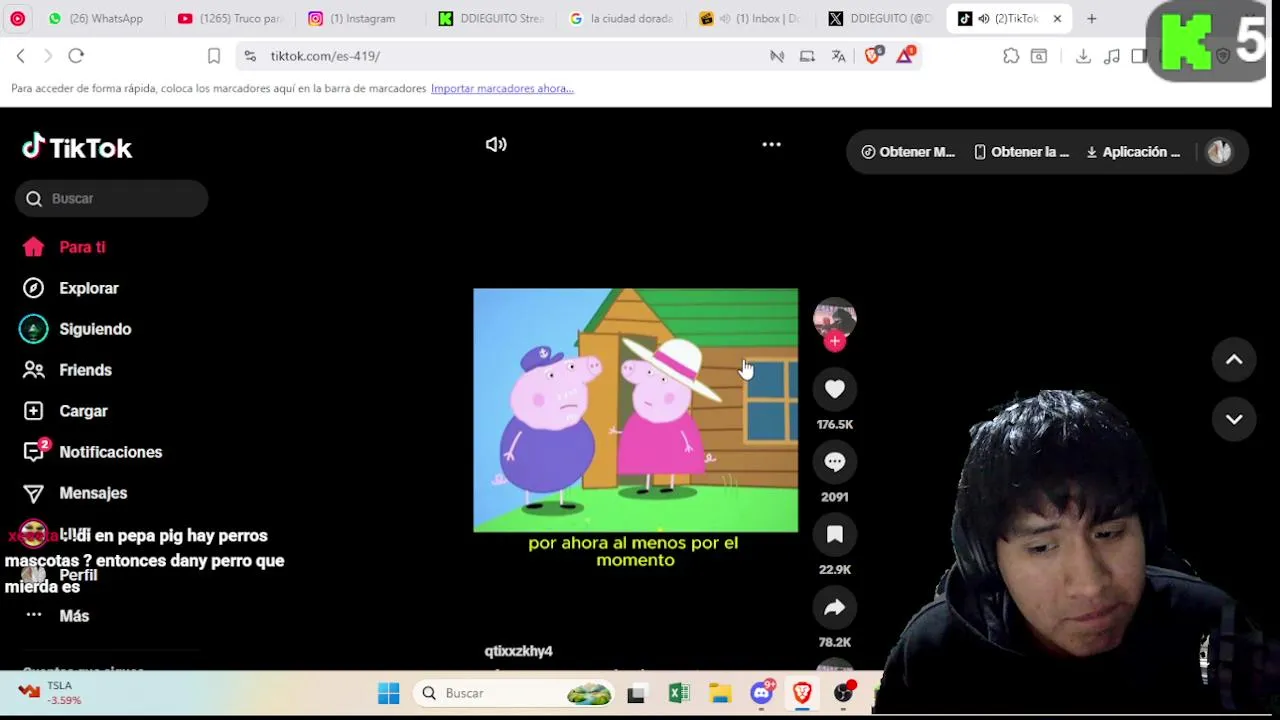Switch to the Inbox browser tab
1280x720 pixels.
point(750,18)
